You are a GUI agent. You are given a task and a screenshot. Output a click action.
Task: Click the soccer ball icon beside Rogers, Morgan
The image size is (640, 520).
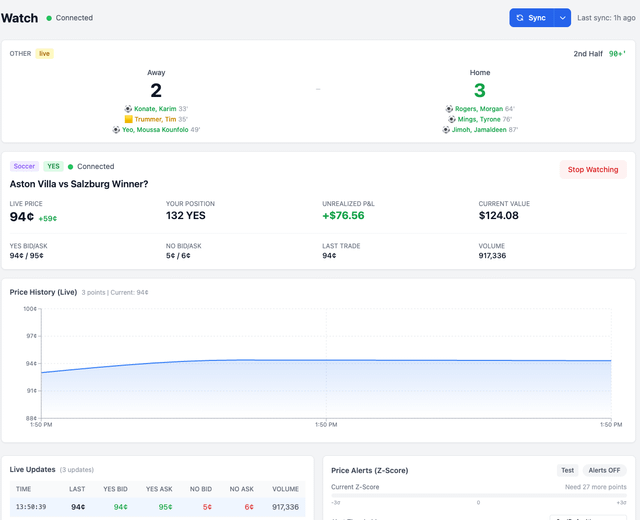click(449, 108)
